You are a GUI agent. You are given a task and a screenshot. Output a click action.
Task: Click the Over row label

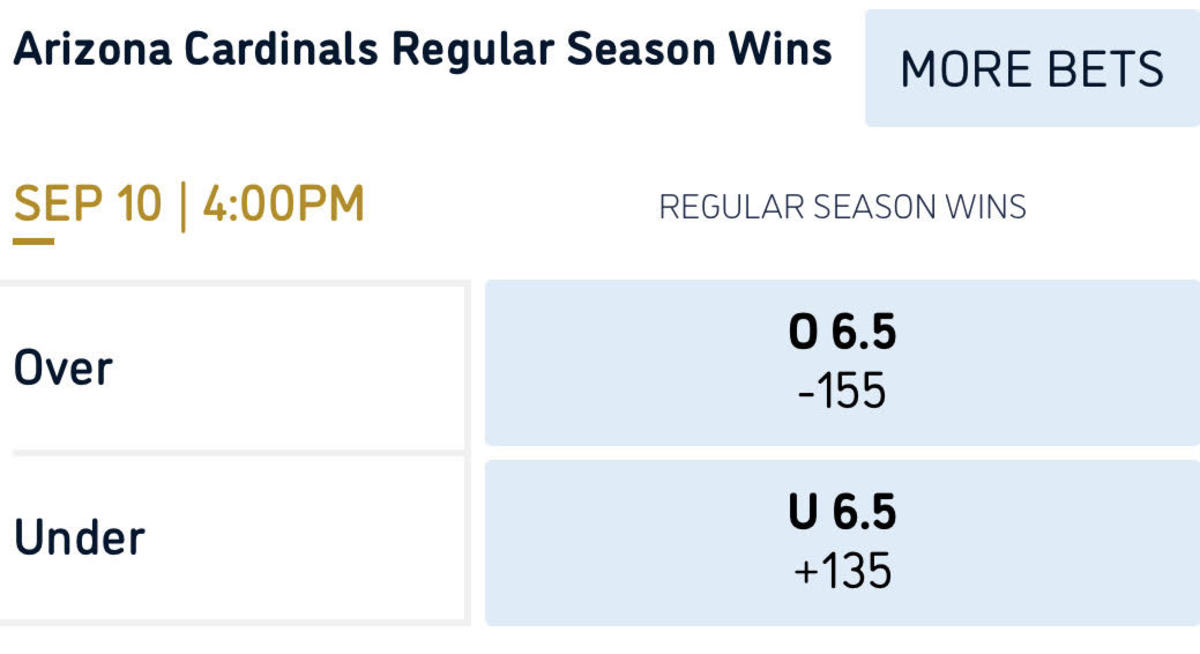pos(63,367)
